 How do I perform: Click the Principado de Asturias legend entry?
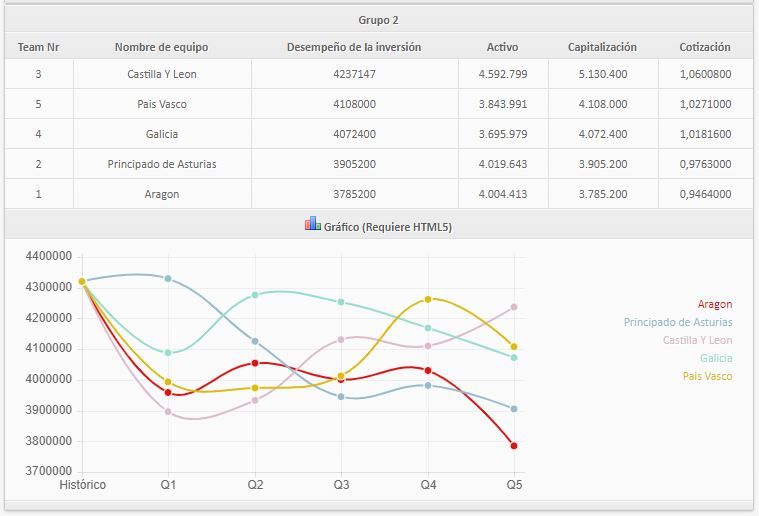(x=678, y=322)
